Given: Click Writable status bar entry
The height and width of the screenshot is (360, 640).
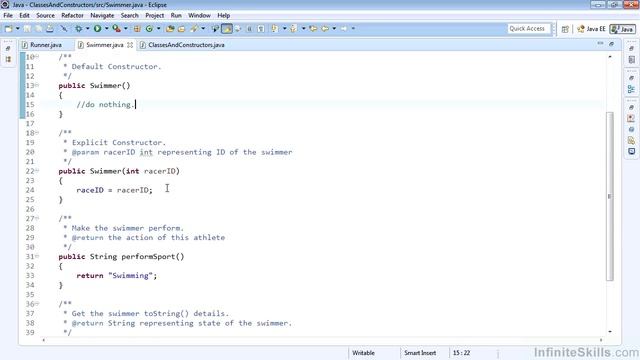Looking at the screenshot, I should coord(363,353).
